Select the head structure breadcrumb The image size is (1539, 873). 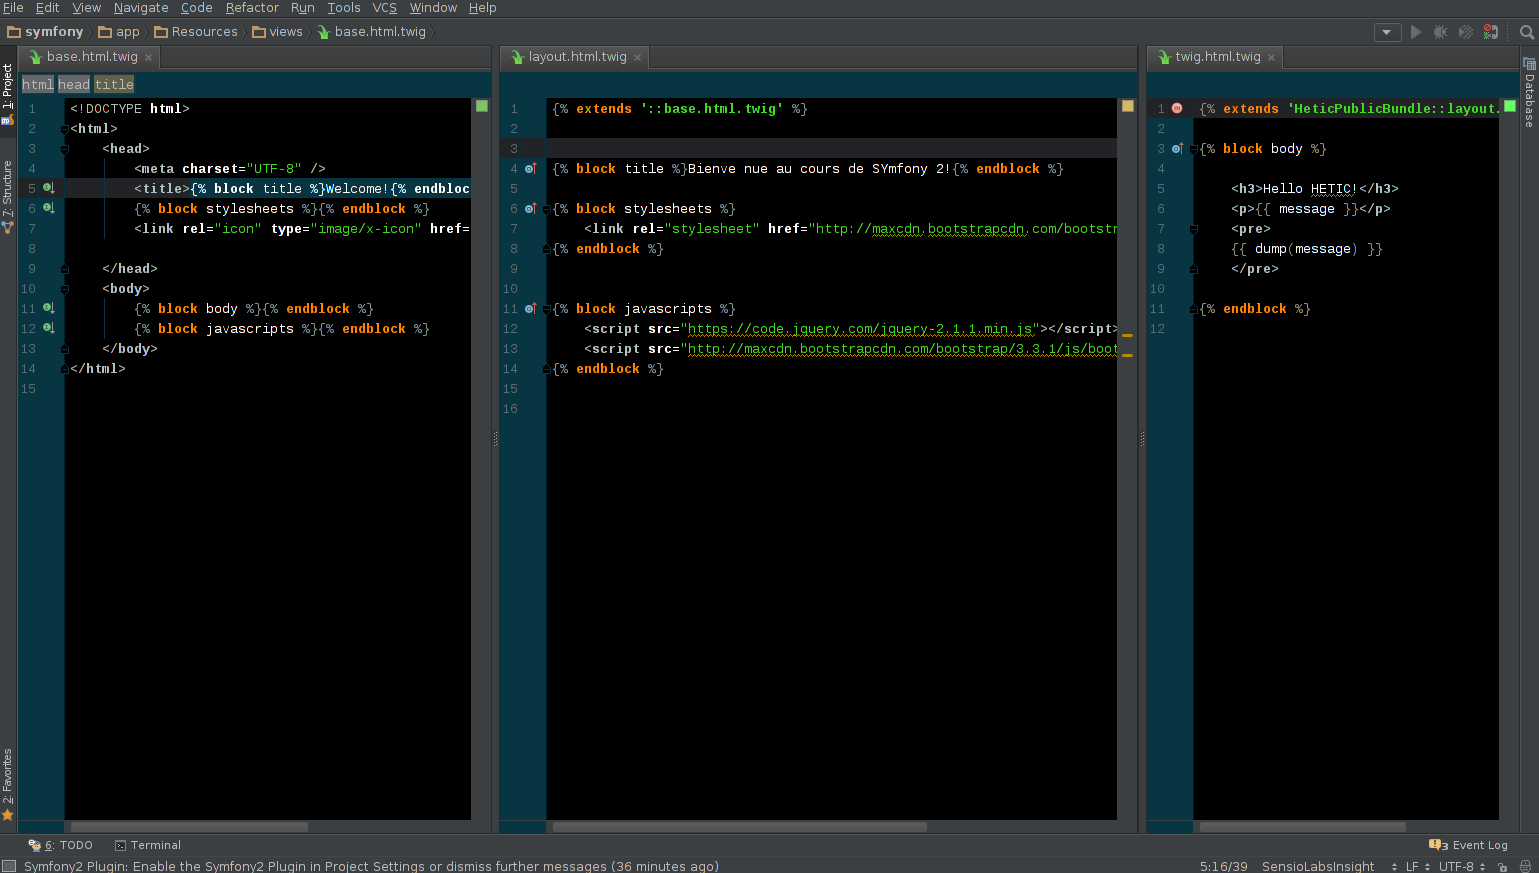pyautogui.click(x=74, y=85)
